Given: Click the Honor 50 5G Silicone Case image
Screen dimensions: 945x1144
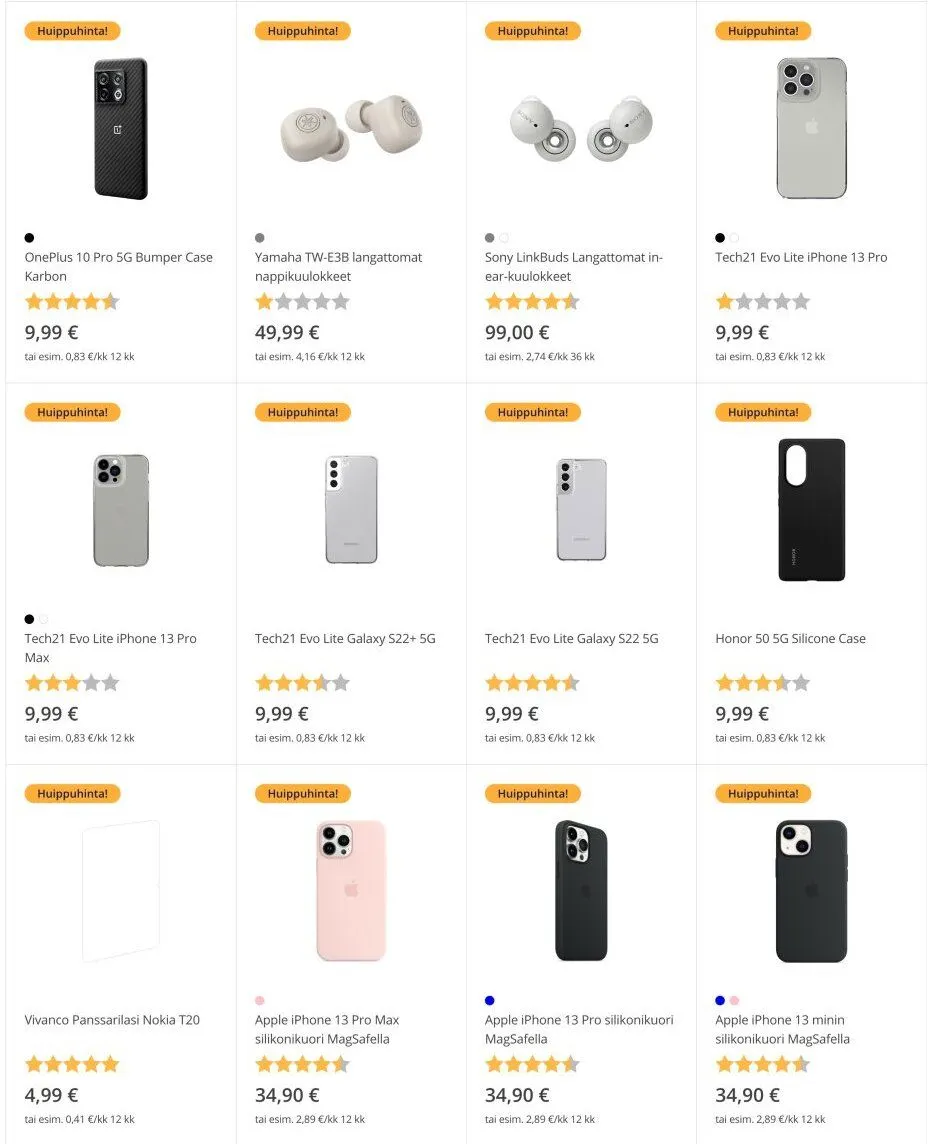Looking at the screenshot, I should point(811,509).
